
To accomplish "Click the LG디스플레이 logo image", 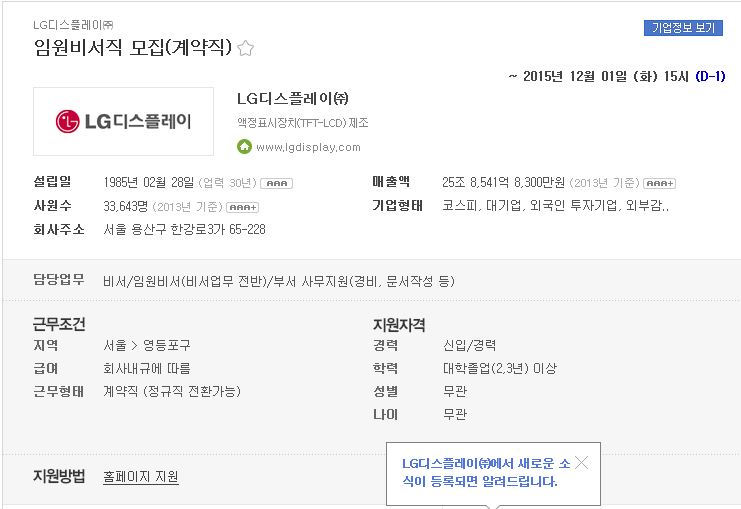I will point(123,121).
